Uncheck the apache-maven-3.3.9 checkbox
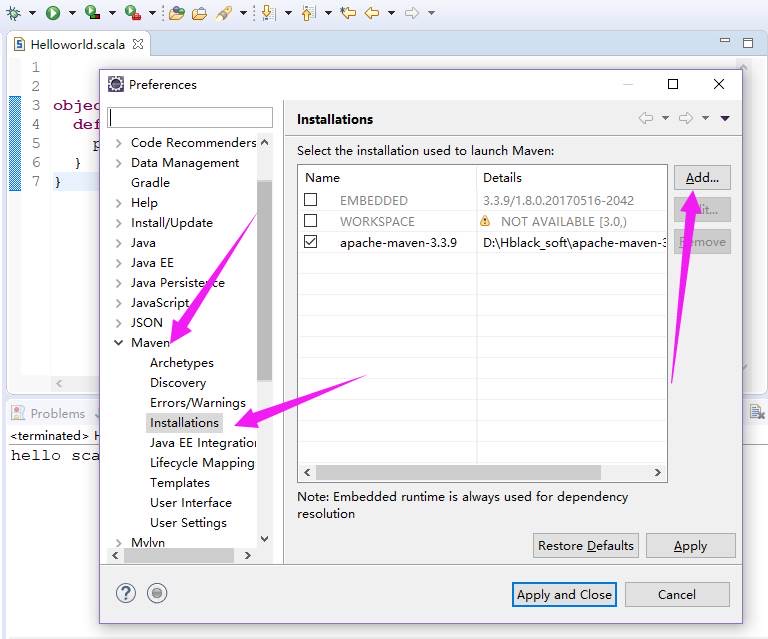 click(x=311, y=242)
